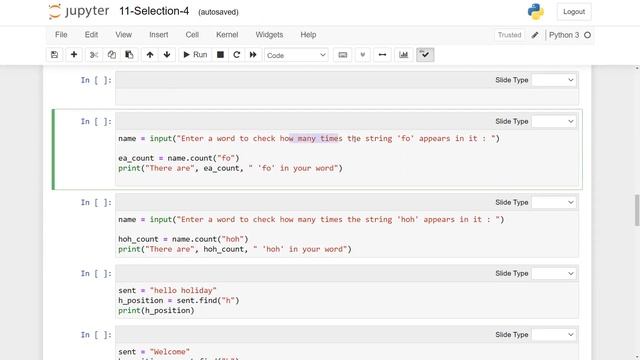Click the horizontal double-arrow toolbar icon
This screenshot has width=640, height=360.
pyautogui.click(x=382, y=55)
